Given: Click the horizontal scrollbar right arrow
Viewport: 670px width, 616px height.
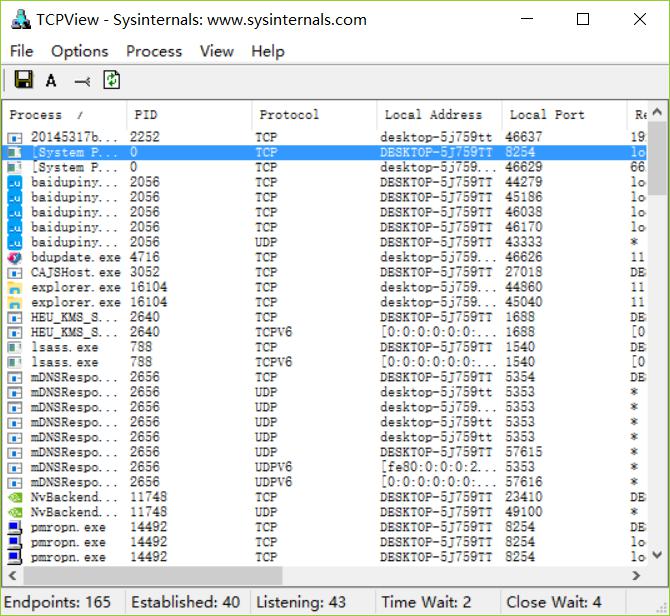Looking at the screenshot, I should tap(636, 575).
